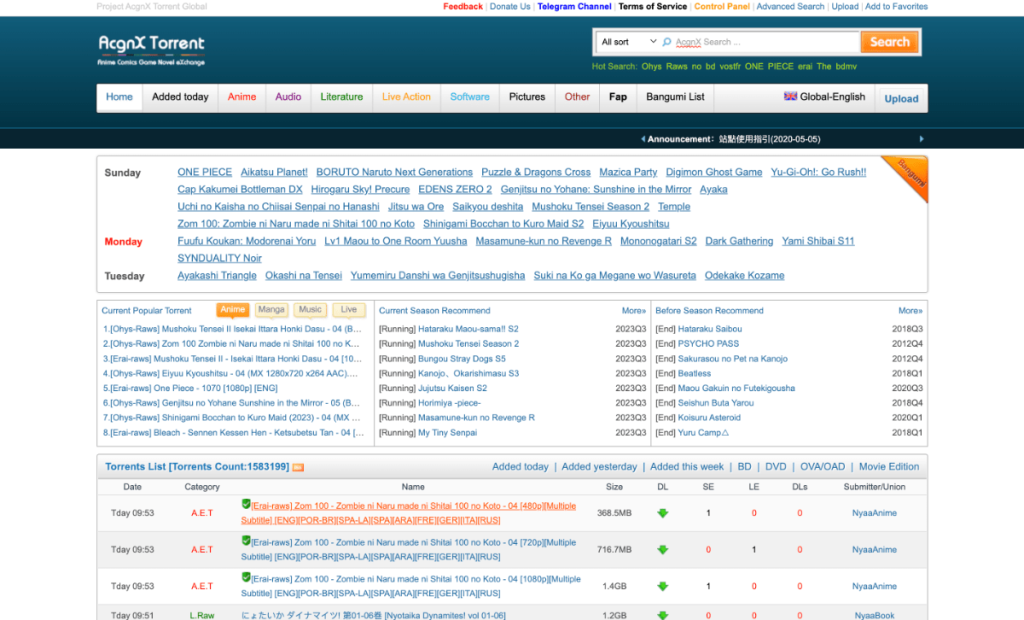Click the Telegram Channel link
The image size is (1024, 620).
pos(575,7)
